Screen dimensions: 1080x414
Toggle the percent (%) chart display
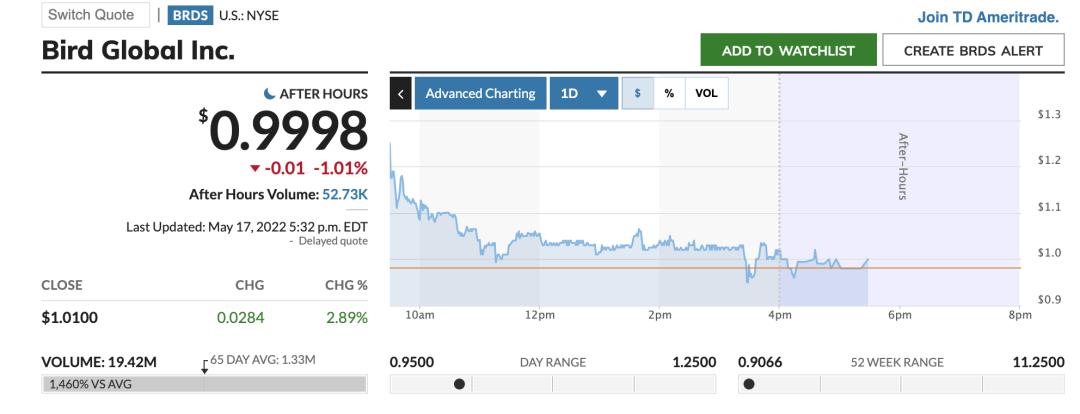tap(669, 93)
